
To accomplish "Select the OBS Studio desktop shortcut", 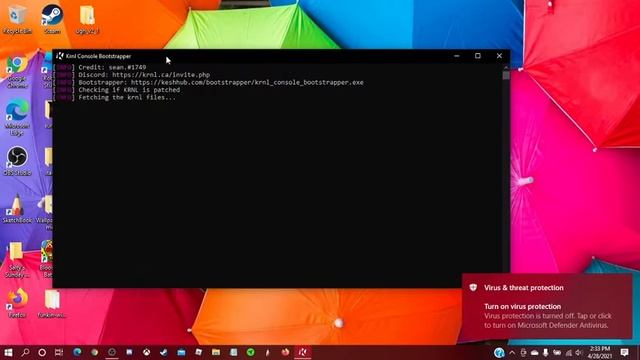I will coord(17,161).
